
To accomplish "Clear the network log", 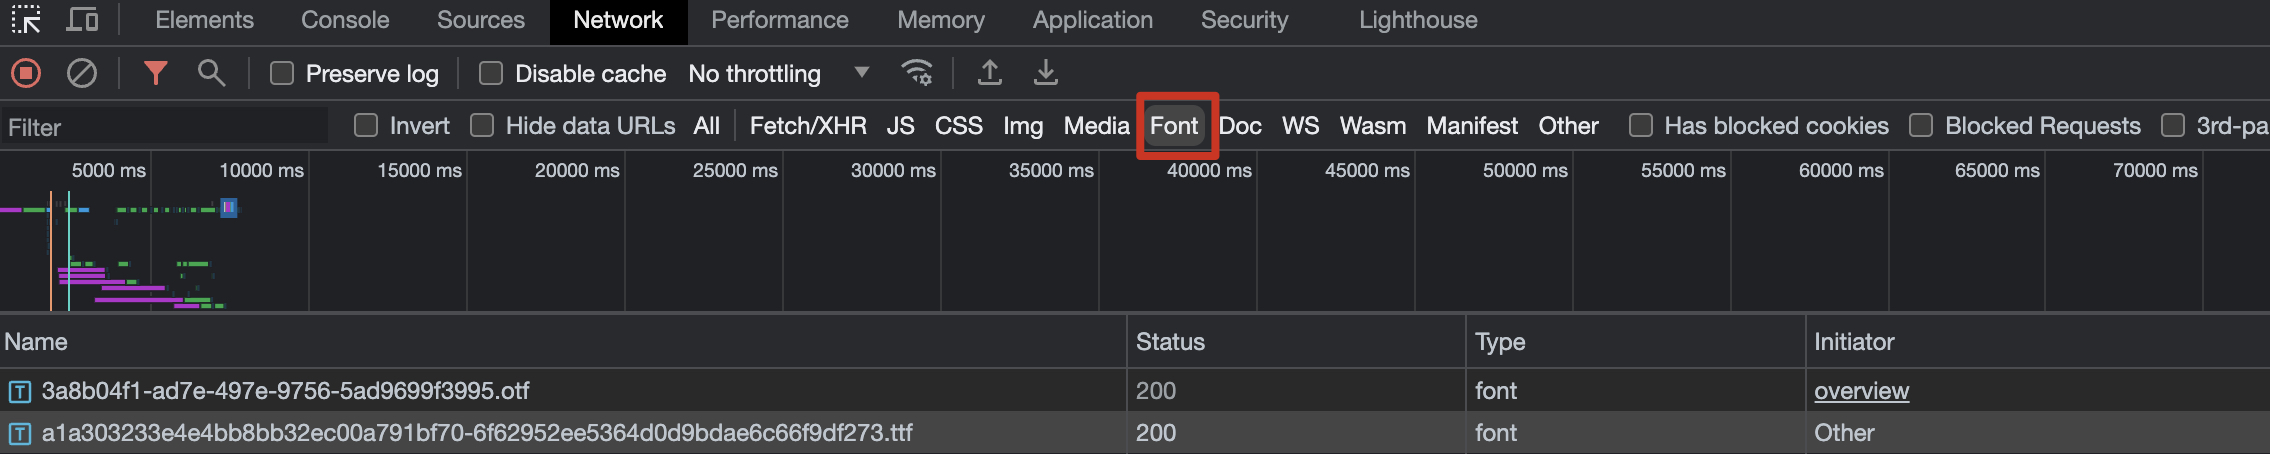I will point(82,73).
